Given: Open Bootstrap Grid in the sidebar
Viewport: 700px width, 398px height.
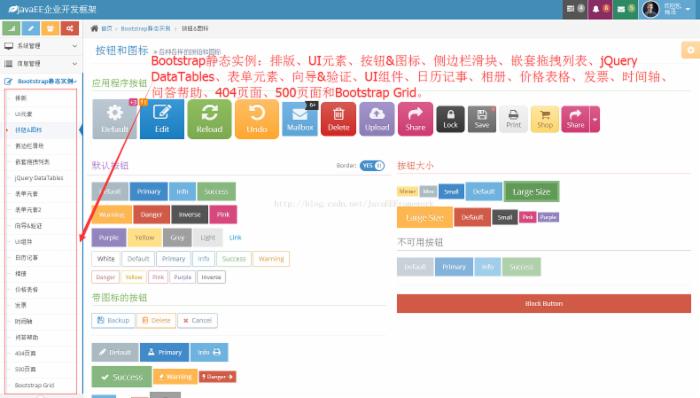Looking at the screenshot, I should [x=34, y=385].
